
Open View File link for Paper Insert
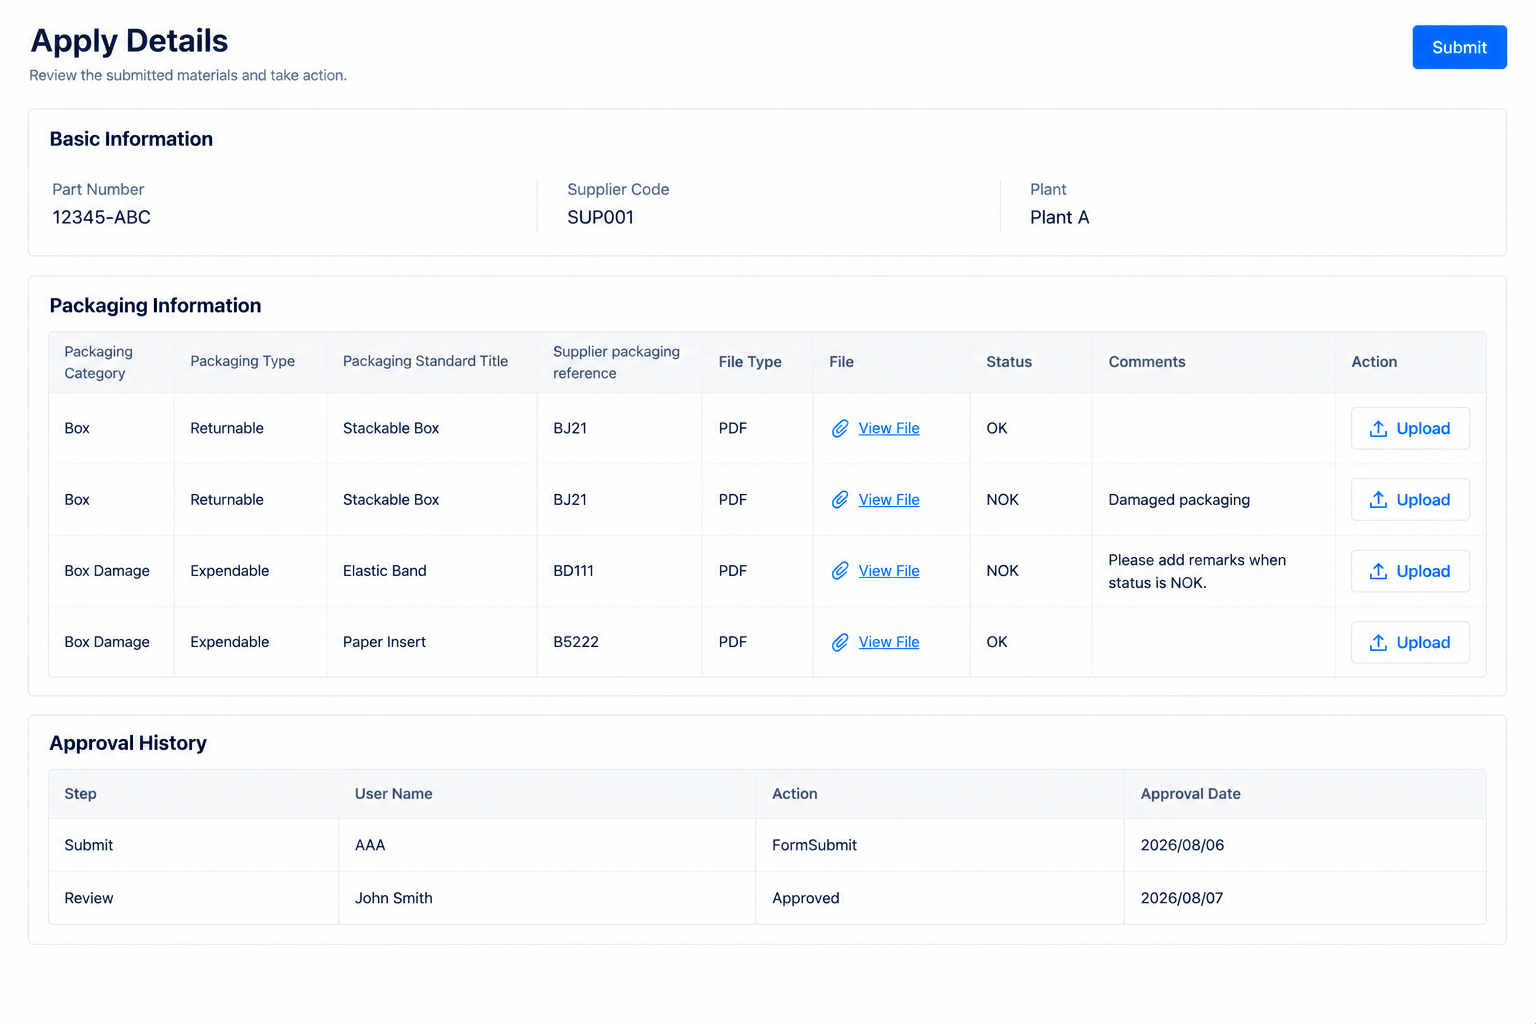point(889,642)
